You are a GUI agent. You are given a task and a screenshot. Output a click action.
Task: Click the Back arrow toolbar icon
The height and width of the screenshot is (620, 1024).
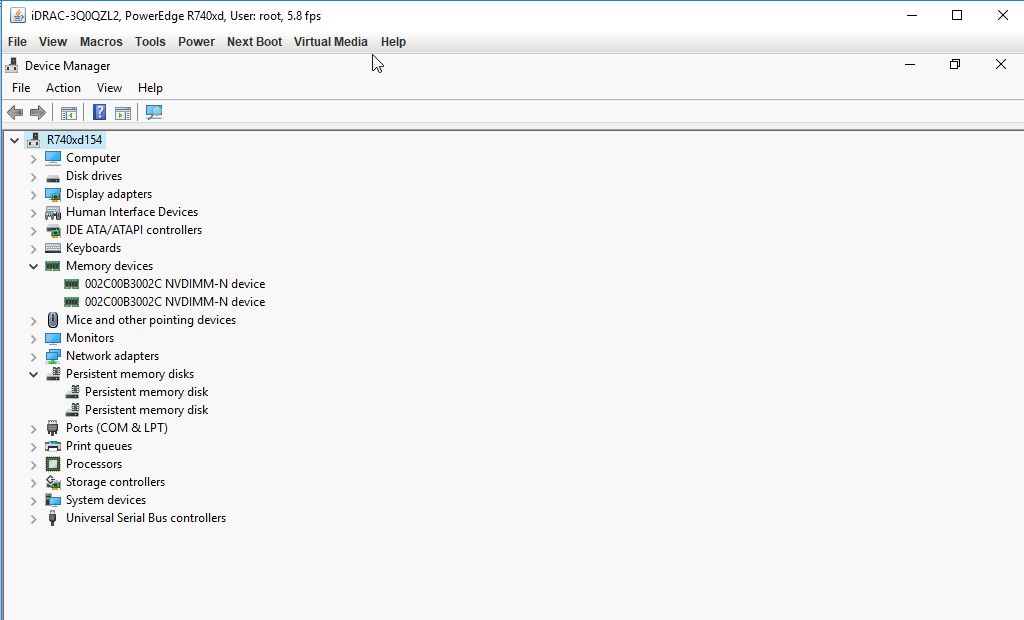15,112
